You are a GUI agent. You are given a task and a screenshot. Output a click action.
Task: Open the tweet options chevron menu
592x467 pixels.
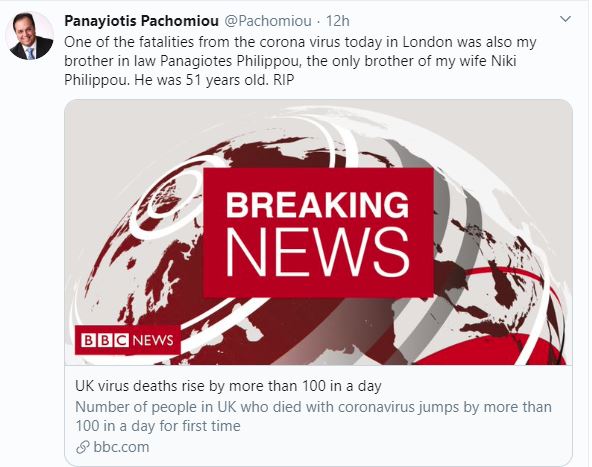[x=565, y=19]
